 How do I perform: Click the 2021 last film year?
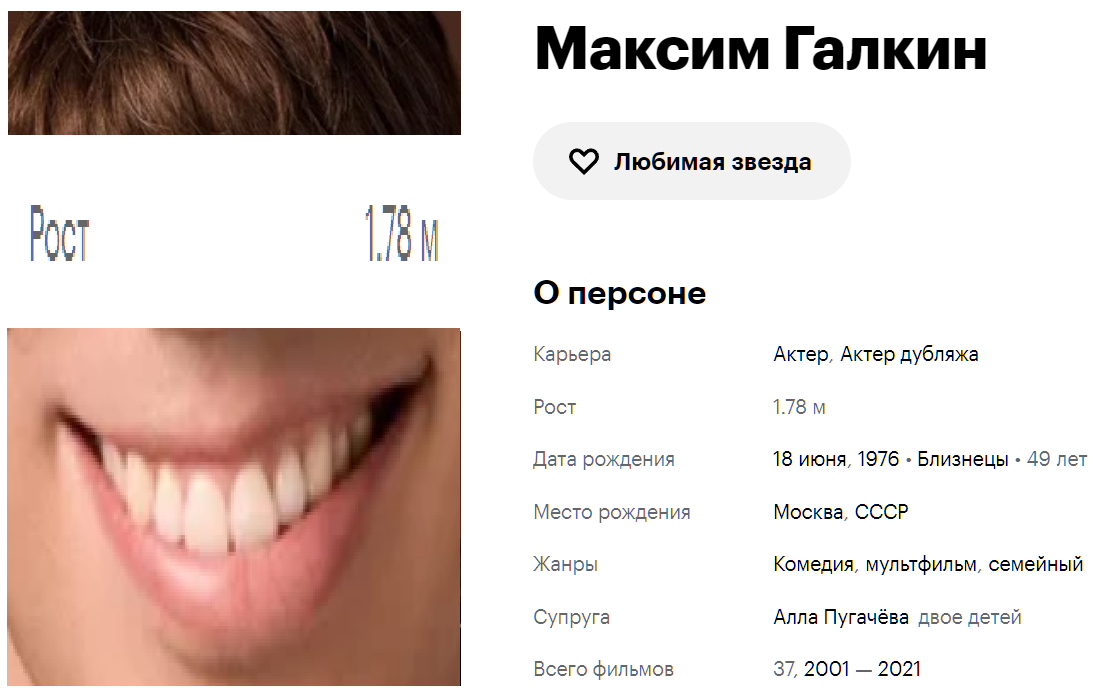(899, 669)
